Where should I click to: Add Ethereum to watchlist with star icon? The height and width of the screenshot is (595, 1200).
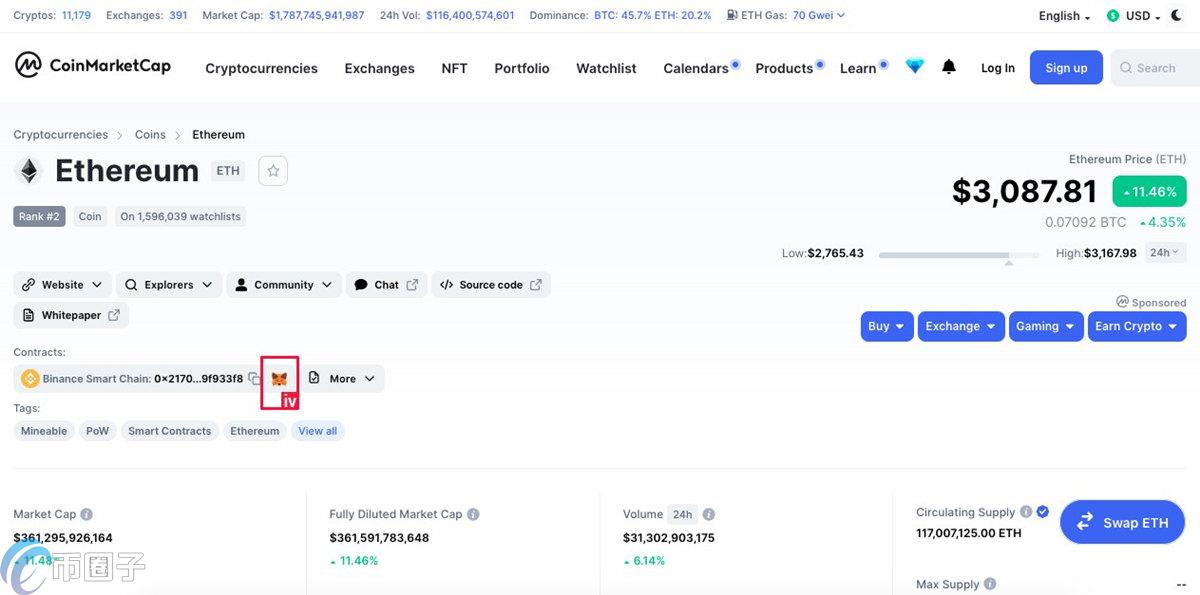pyautogui.click(x=273, y=171)
